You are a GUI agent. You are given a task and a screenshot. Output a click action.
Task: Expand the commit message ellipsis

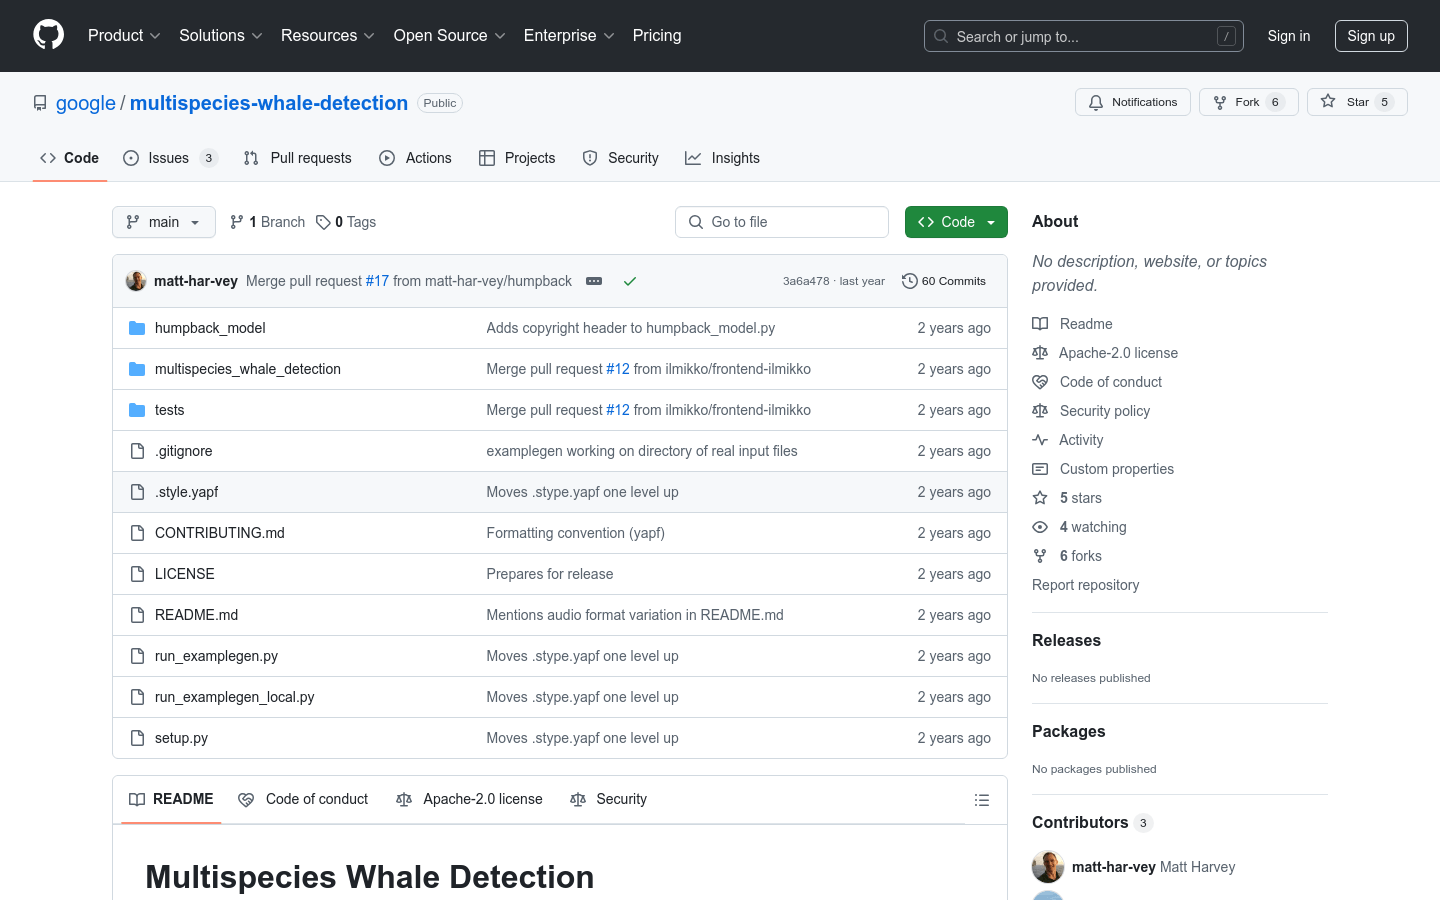pos(594,281)
